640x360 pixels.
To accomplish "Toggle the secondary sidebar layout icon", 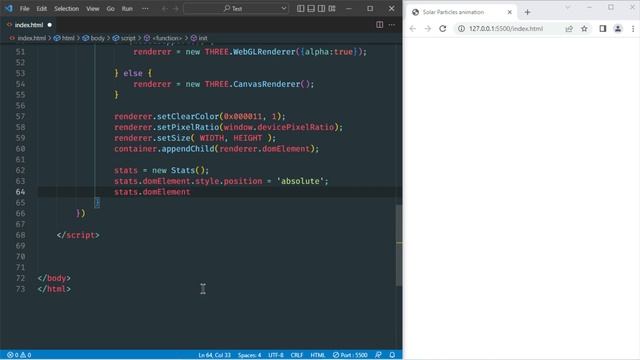I will (x=322, y=9).
